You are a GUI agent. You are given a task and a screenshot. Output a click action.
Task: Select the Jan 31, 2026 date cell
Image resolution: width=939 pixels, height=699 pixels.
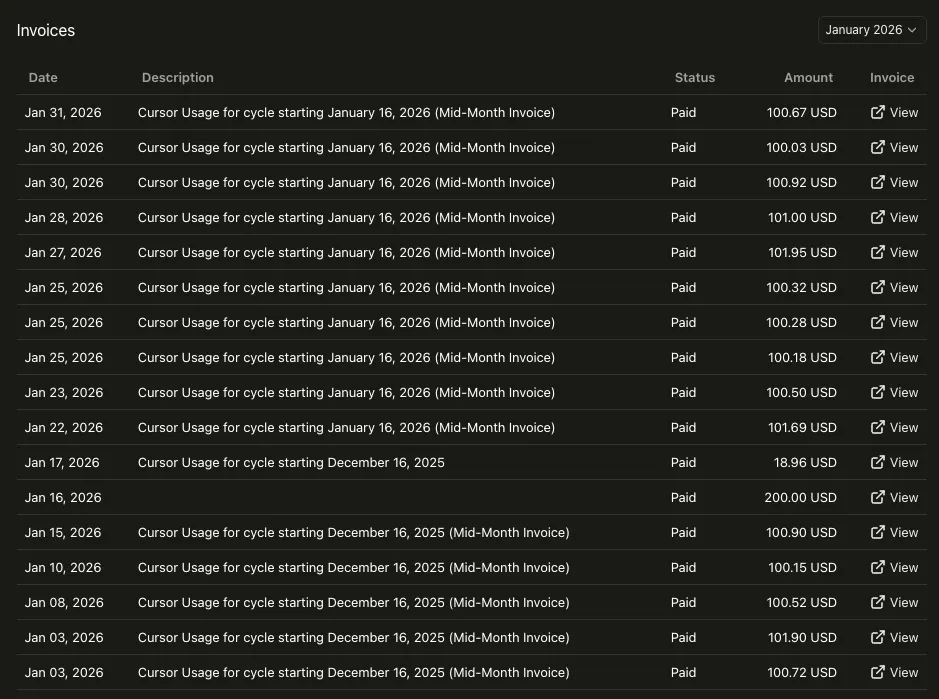point(63,113)
